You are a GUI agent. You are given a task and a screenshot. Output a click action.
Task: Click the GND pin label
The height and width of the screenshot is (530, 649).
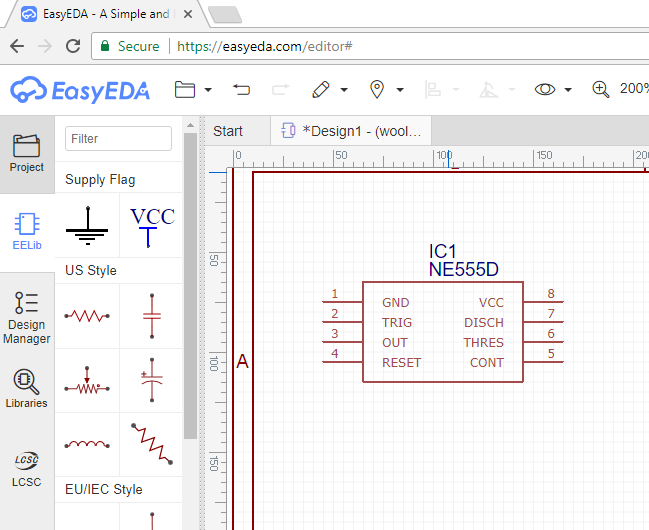[396, 303]
